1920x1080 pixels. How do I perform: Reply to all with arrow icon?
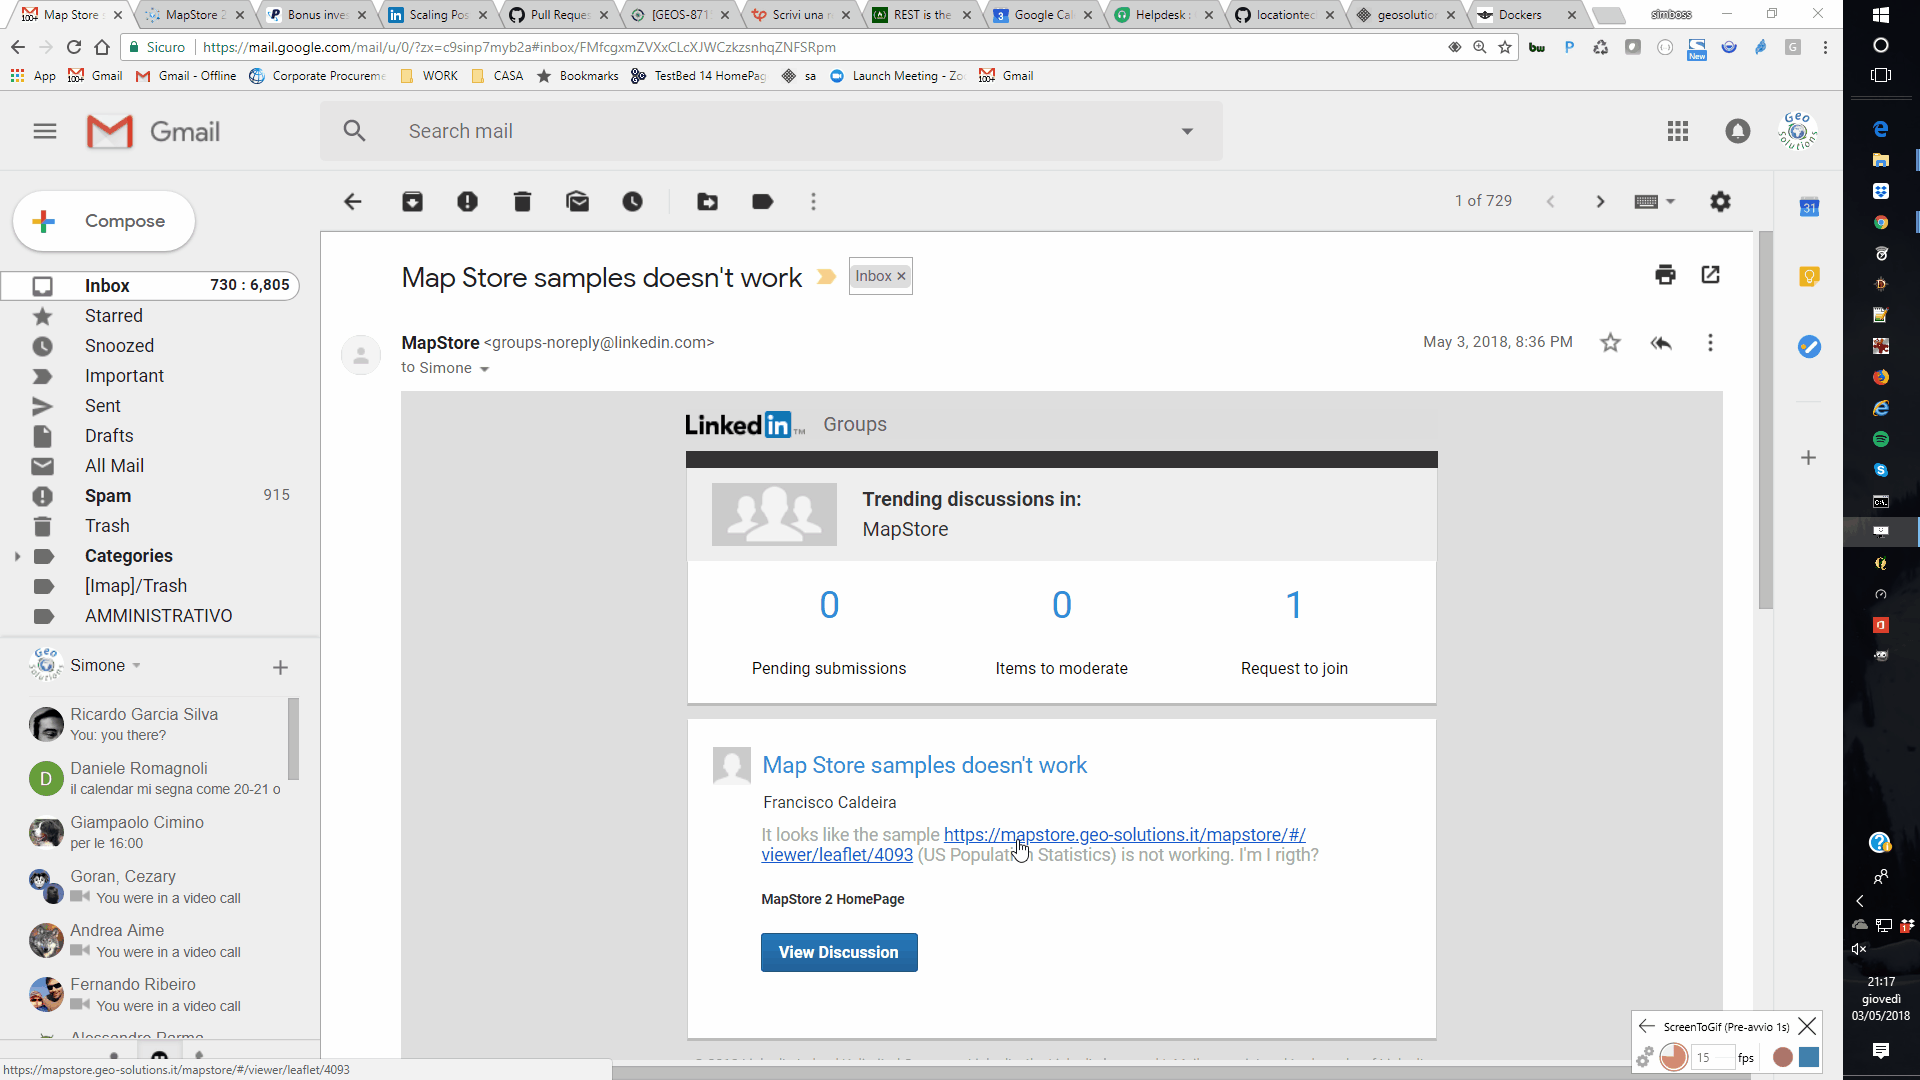pyautogui.click(x=1661, y=343)
